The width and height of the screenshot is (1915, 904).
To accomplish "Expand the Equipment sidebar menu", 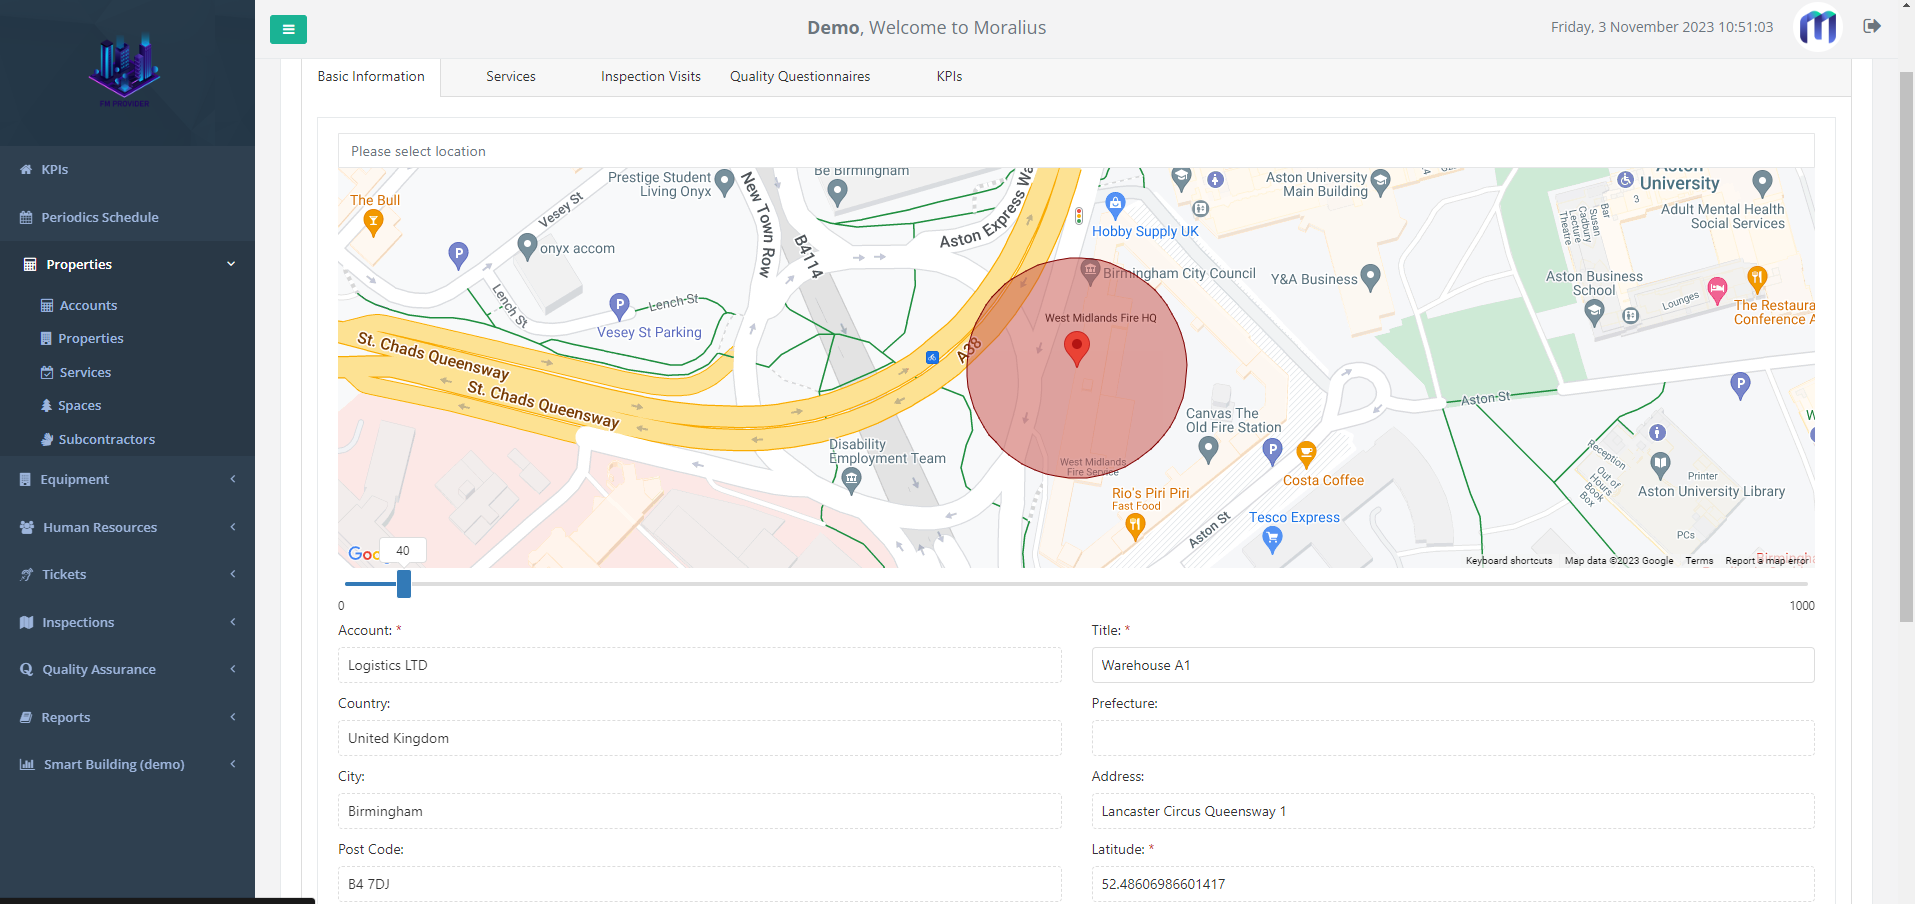I will (x=233, y=479).
